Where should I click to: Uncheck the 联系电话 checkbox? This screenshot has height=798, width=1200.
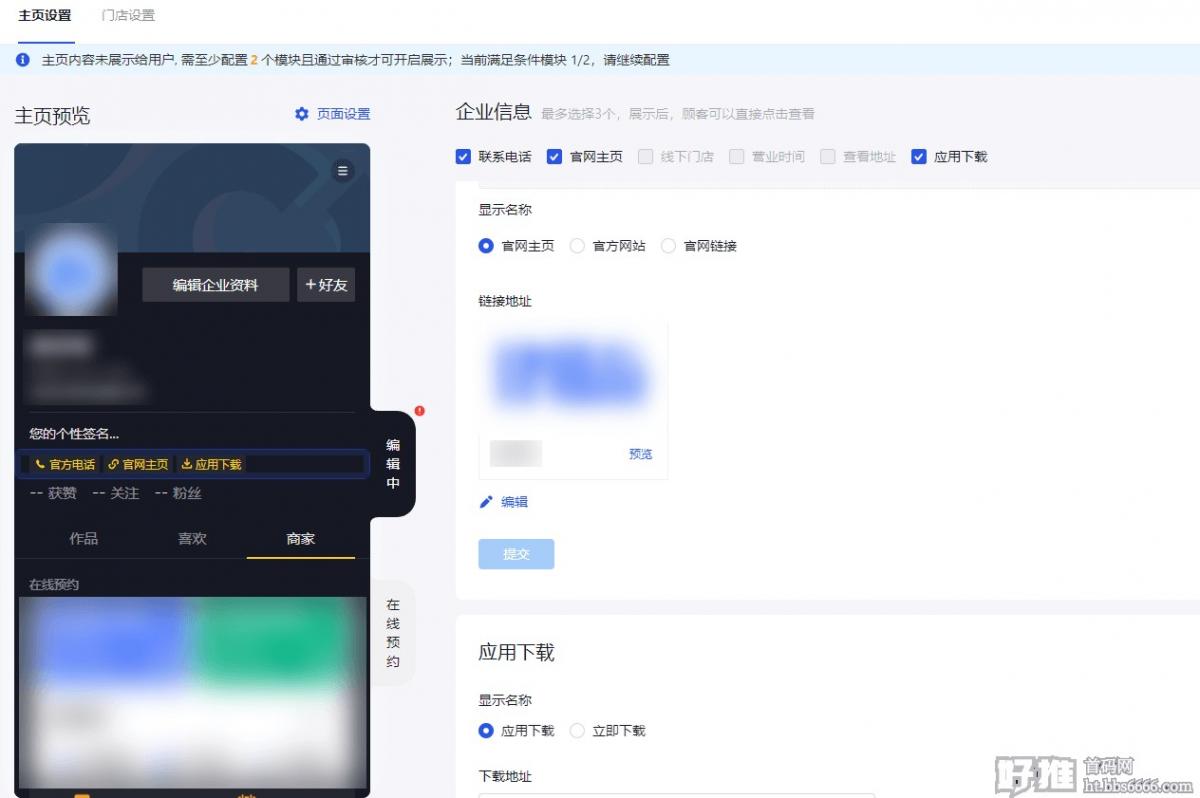point(463,156)
